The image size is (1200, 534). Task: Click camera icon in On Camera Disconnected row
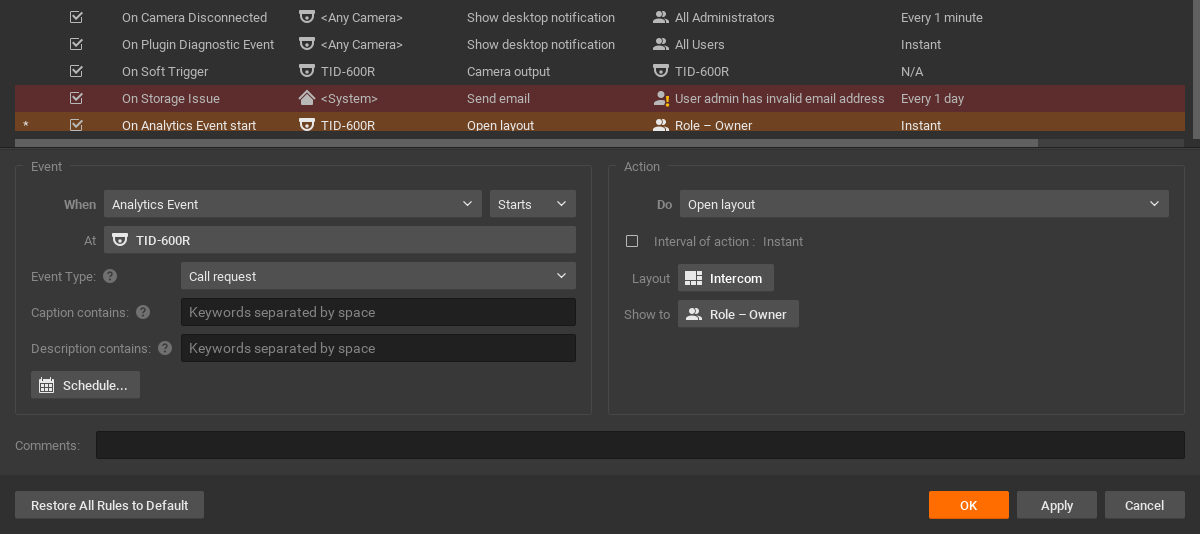point(307,17)
